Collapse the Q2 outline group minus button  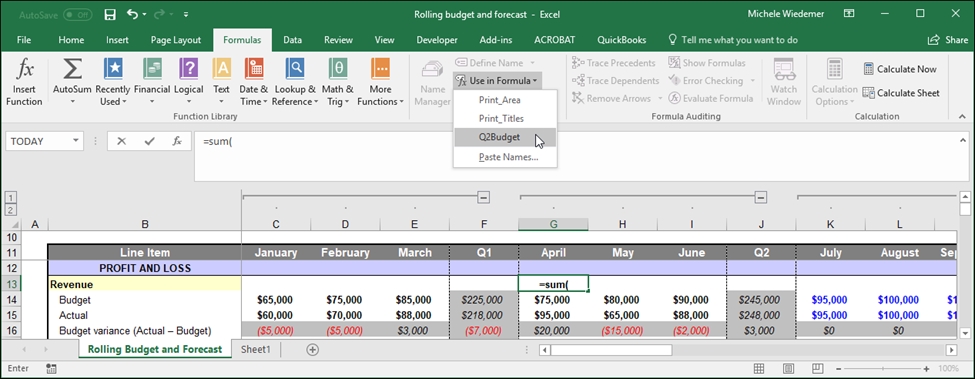(761, 198)
